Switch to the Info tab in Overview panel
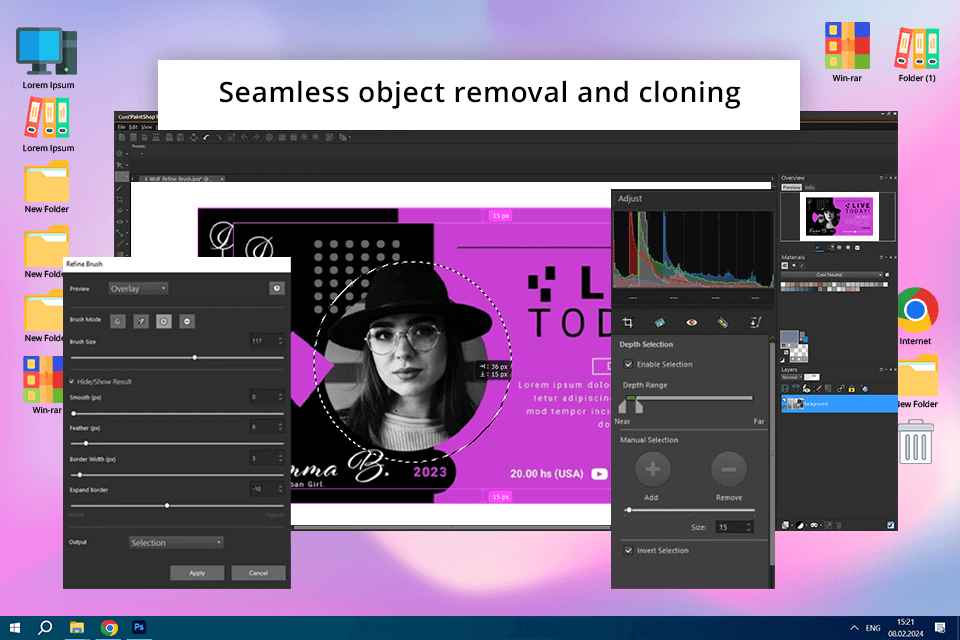The width and height of the screenshot is (960, 640). (x=809, y=187)
